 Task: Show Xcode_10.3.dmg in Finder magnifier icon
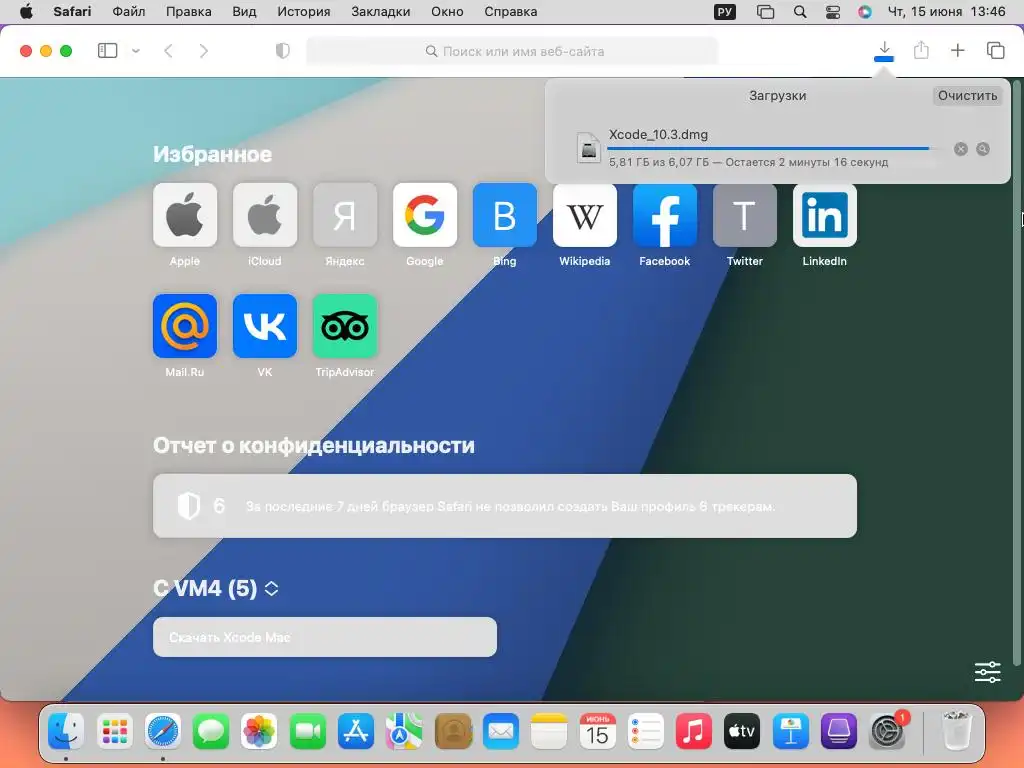pos(983,149)
